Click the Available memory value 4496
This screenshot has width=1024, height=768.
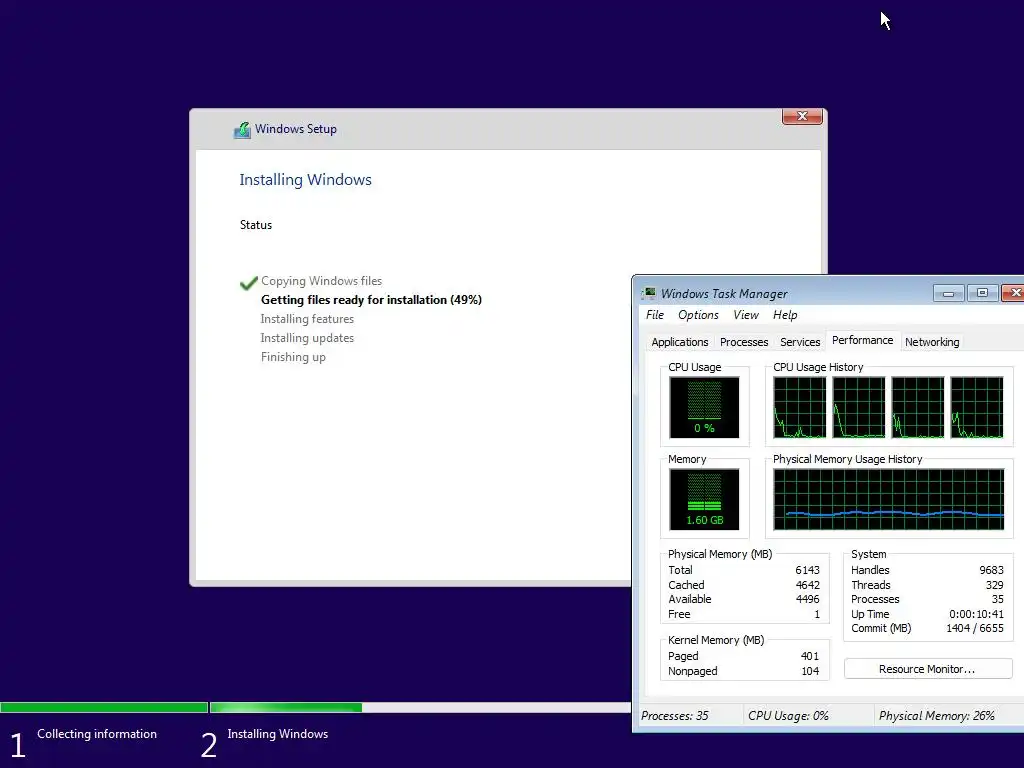pos(807,600)
